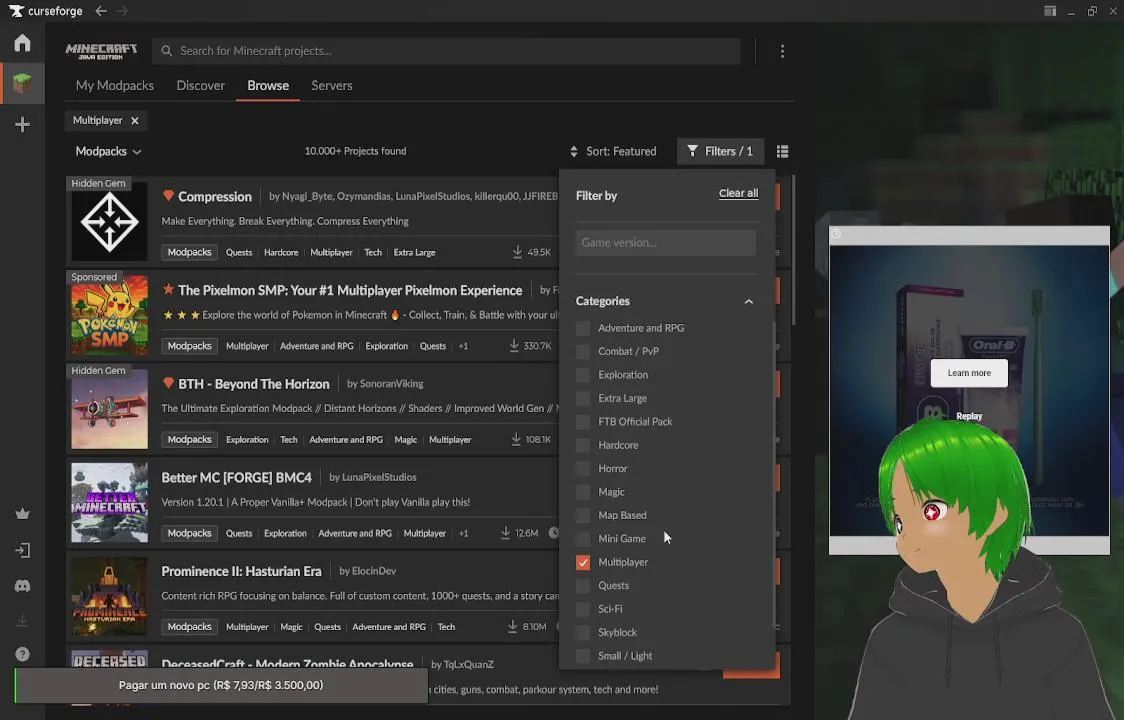The width and height of the screenshot is (1124, 720).
Task: Check the Skyblock category
Action: tap(583, 633)
